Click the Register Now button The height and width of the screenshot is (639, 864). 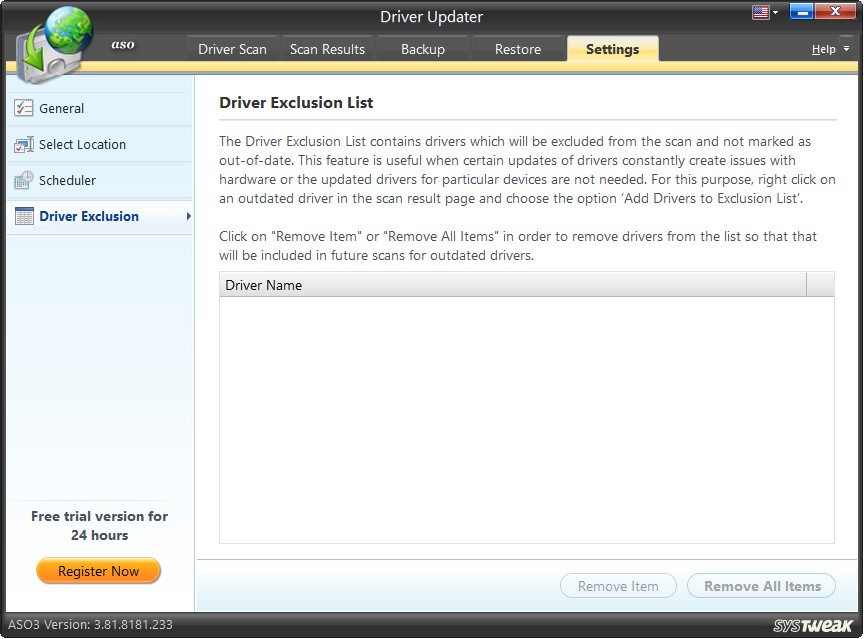pos(97,570)
